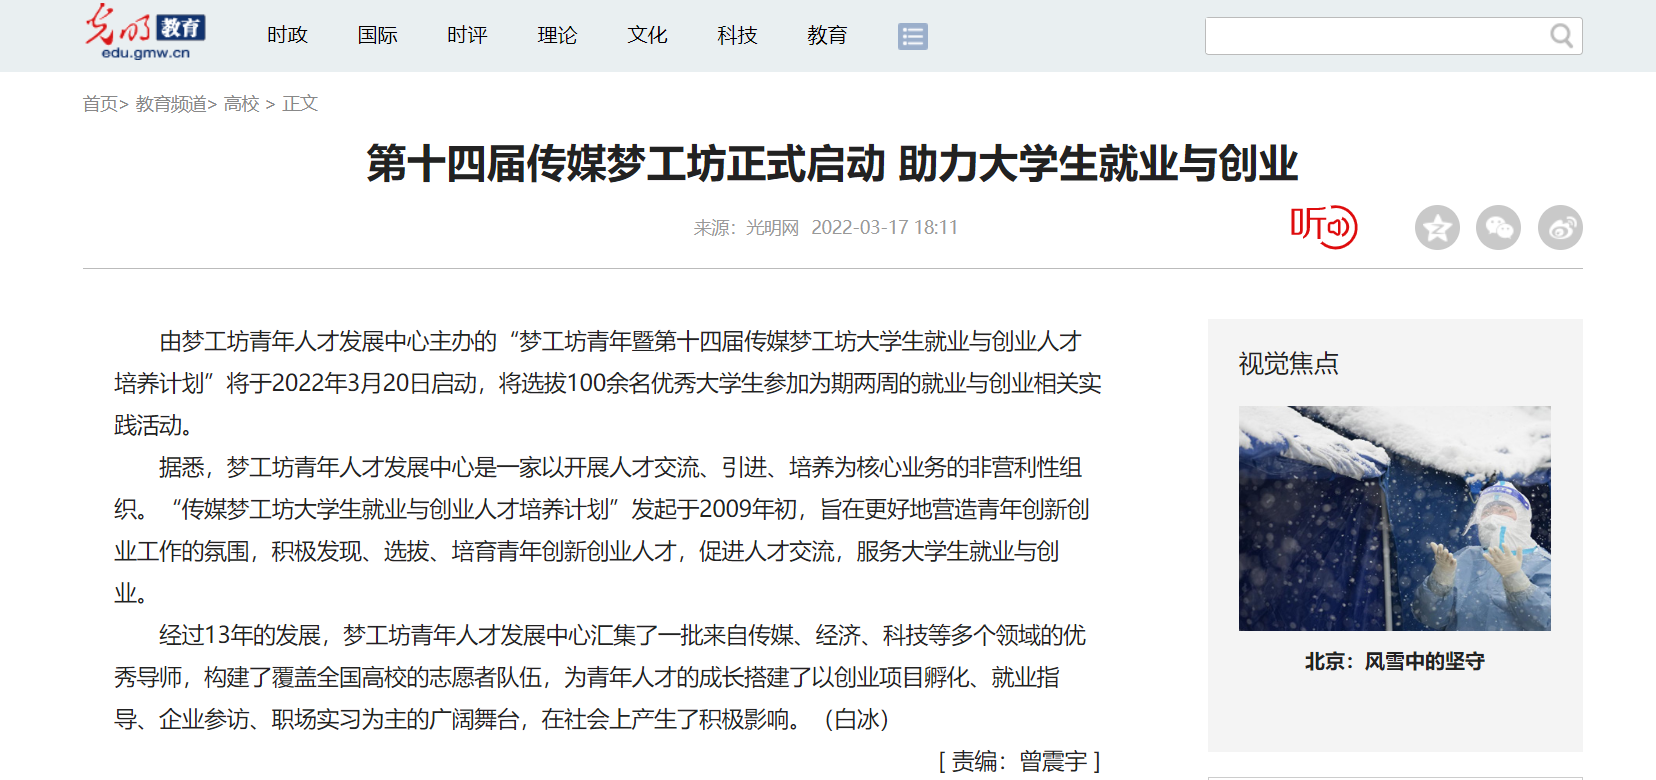Add the article to favorites (star icon)
This screenshot has width=1656, height=780.
pyautogui.click(x=1437, y=228)
